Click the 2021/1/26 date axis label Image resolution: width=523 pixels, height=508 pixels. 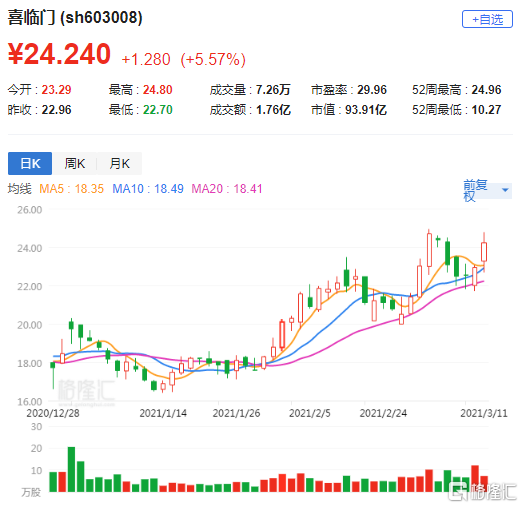click(x=236, y=413)
